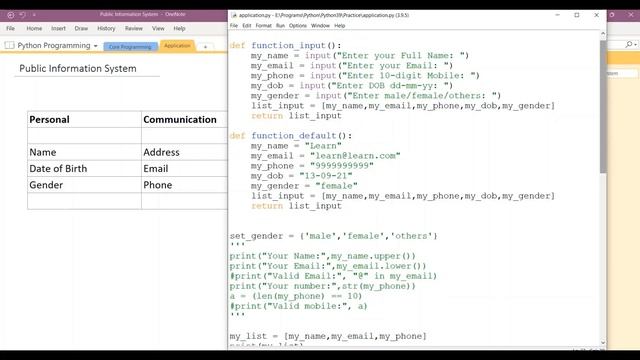Switch to Application section tab
640x360 pixels.
(x=177, y=46)
